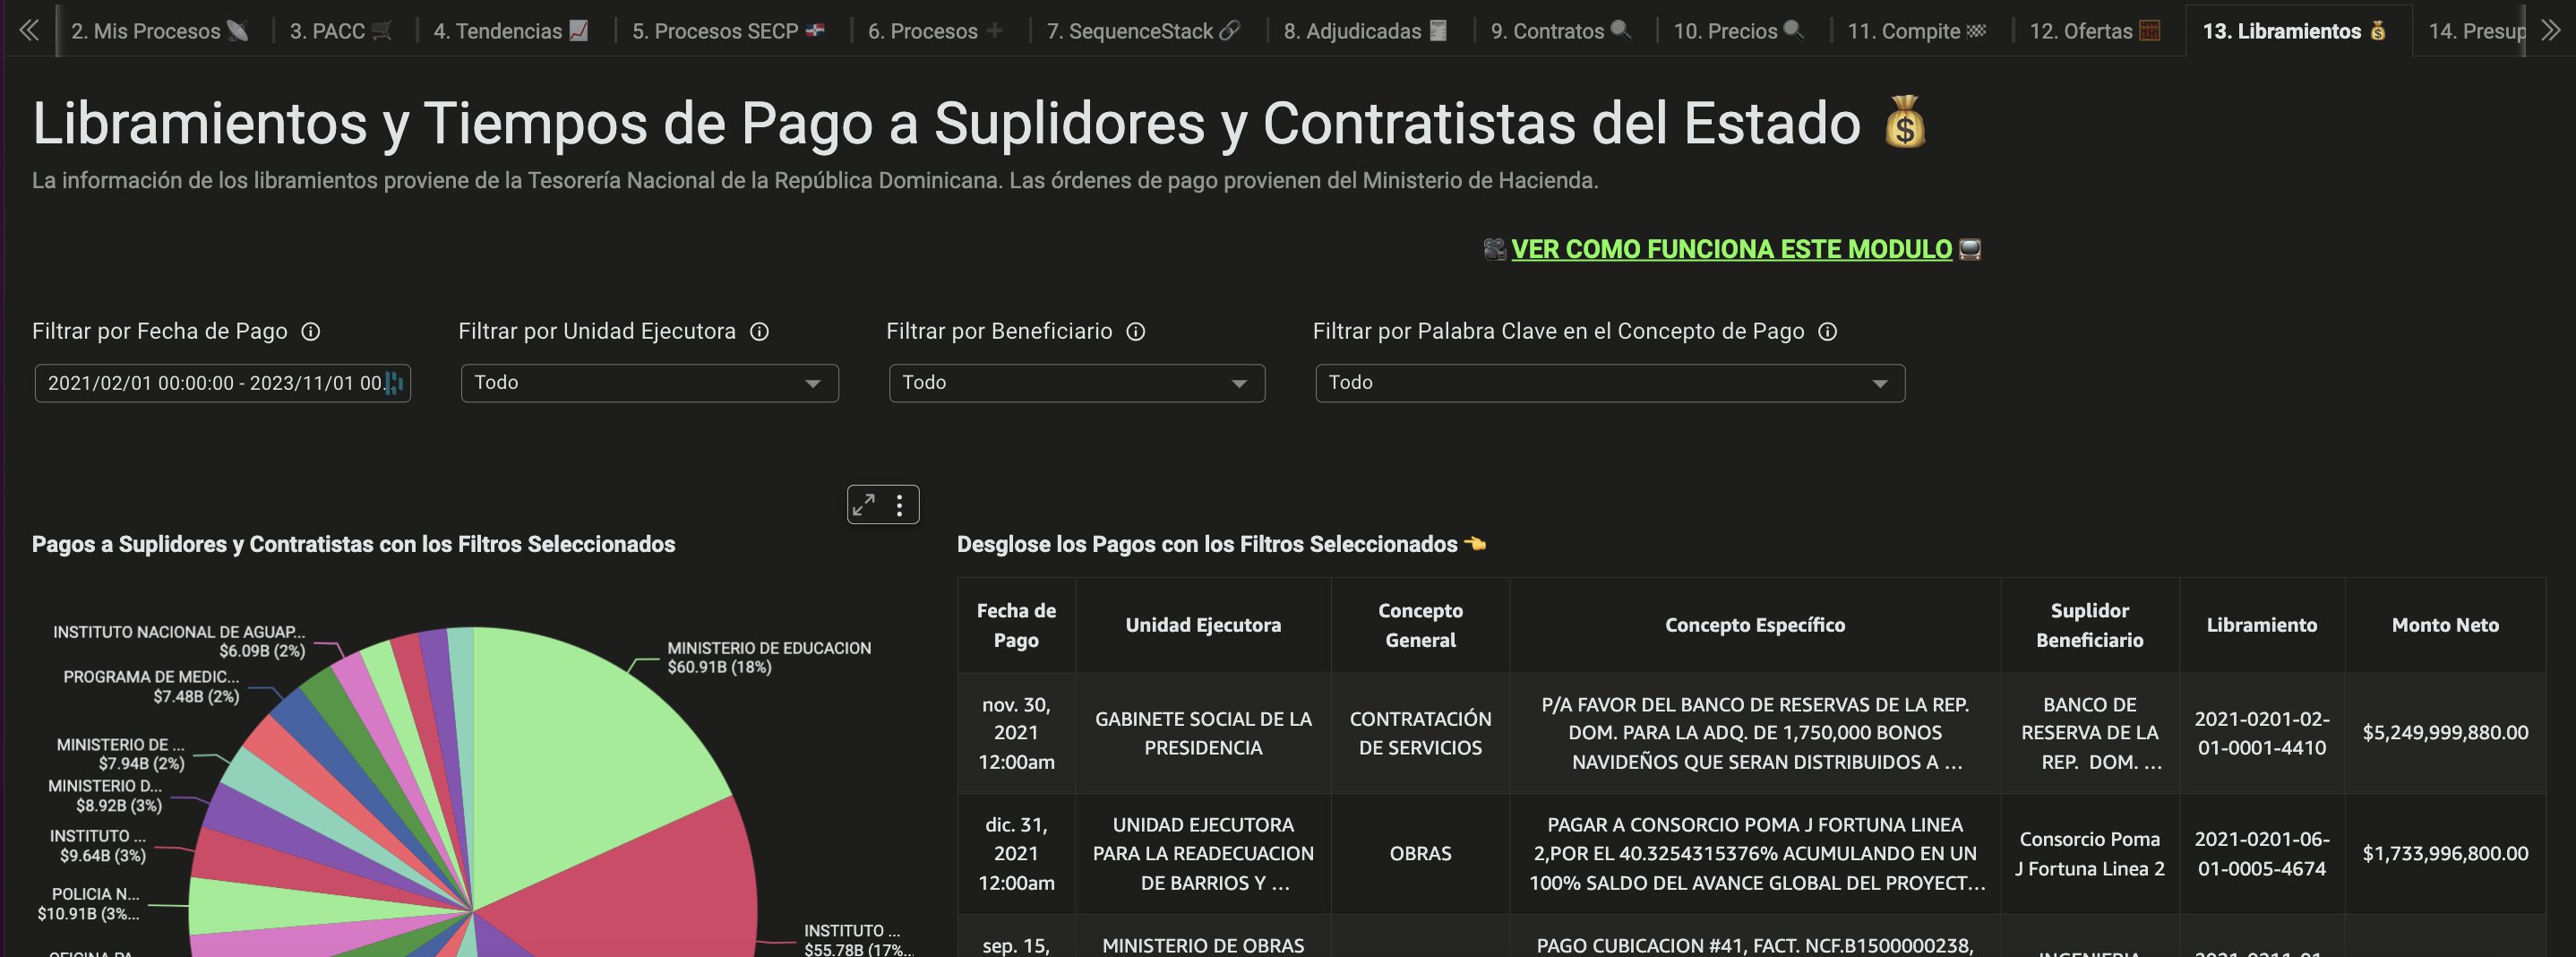Maximize the pie chart visual
Image resolution: width=2576 pixels, height=957 pixels.
tap(864, 505)
